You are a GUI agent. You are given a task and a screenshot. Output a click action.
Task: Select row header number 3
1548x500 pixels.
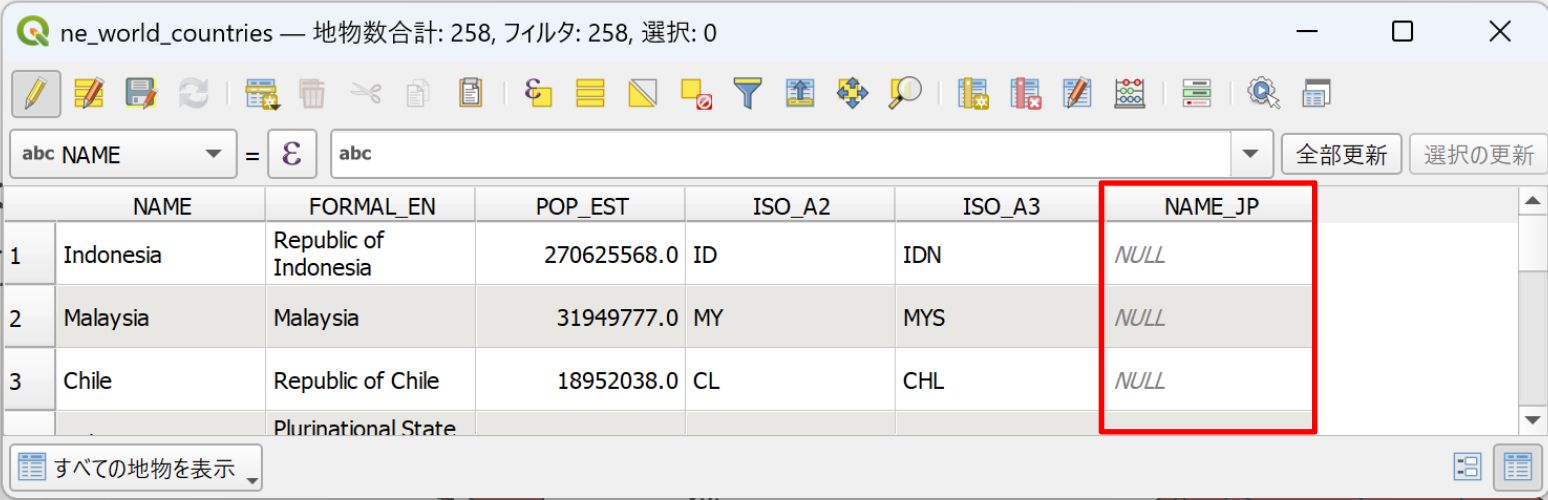tap(31, 381)
